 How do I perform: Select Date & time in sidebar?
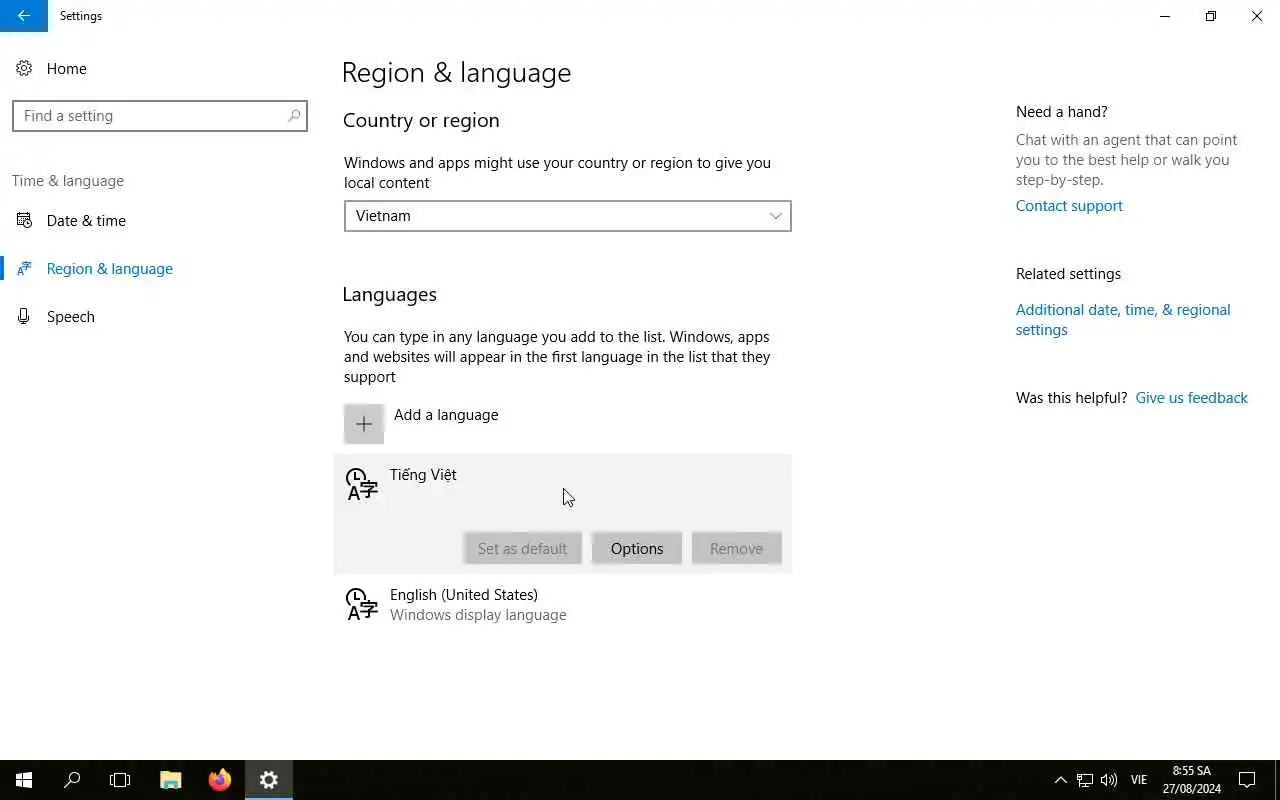[x=86, y=220]
